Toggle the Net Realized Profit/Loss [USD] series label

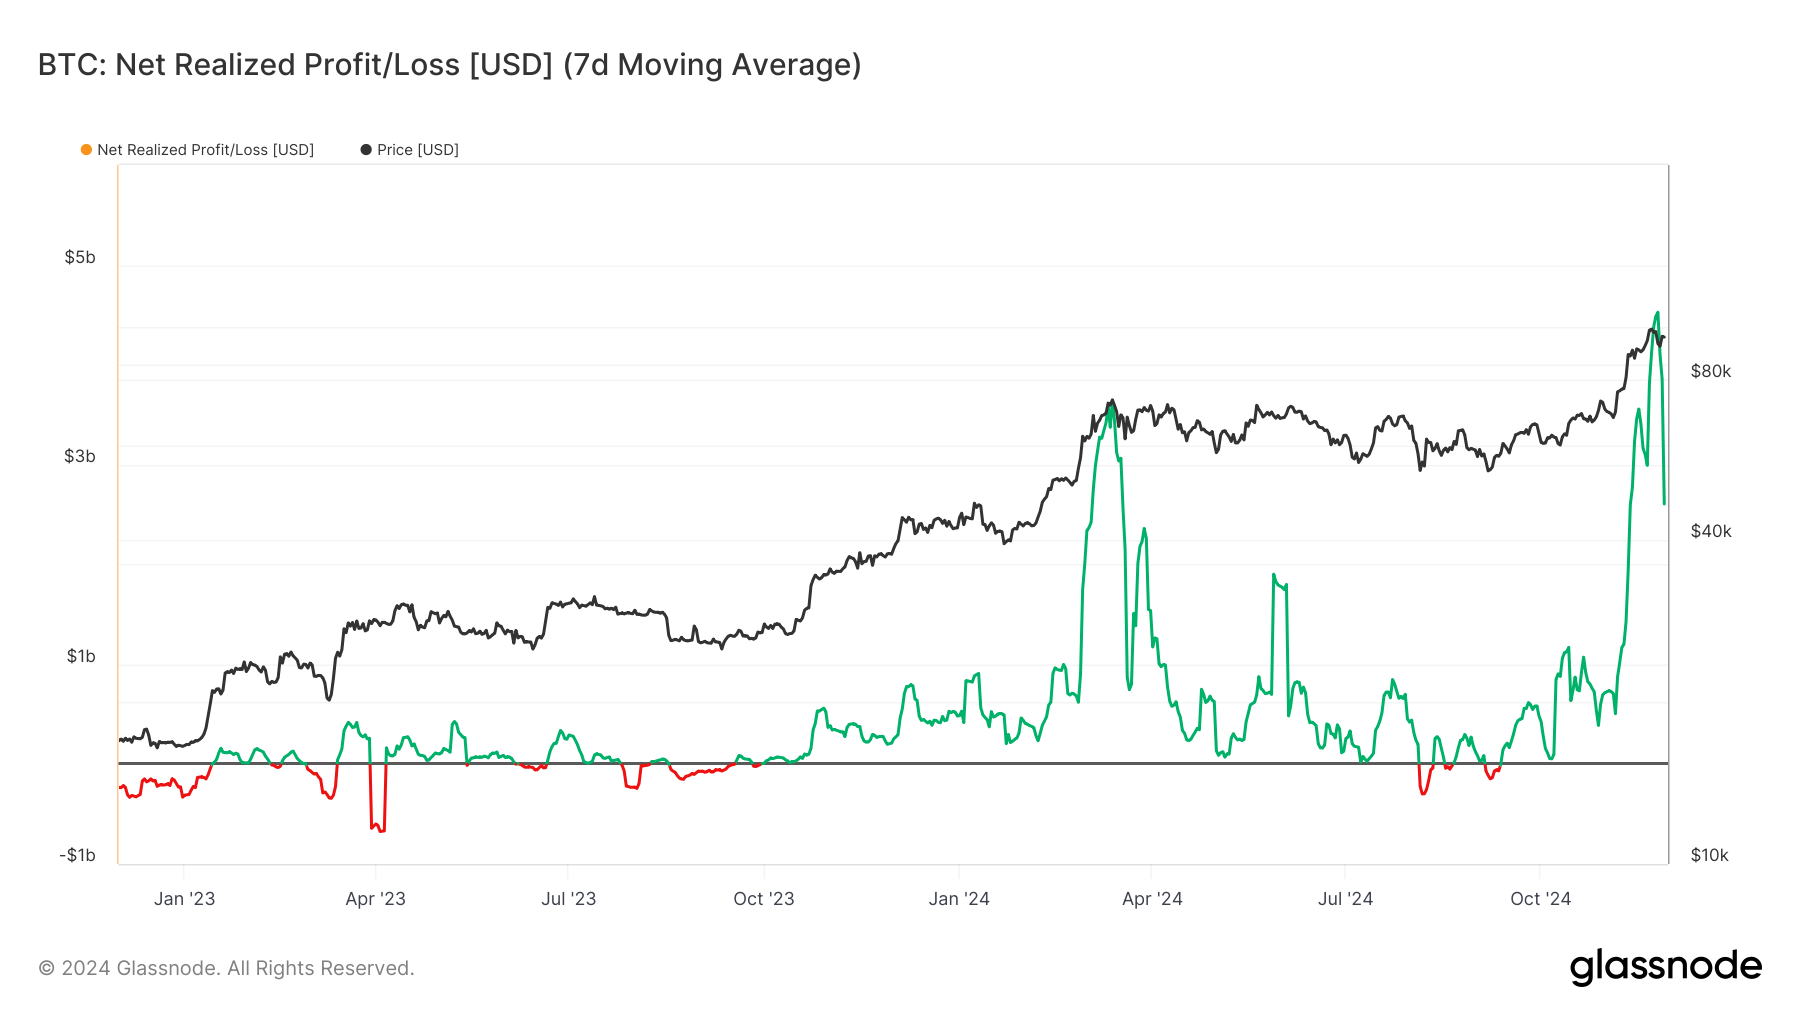coord(205,150)
